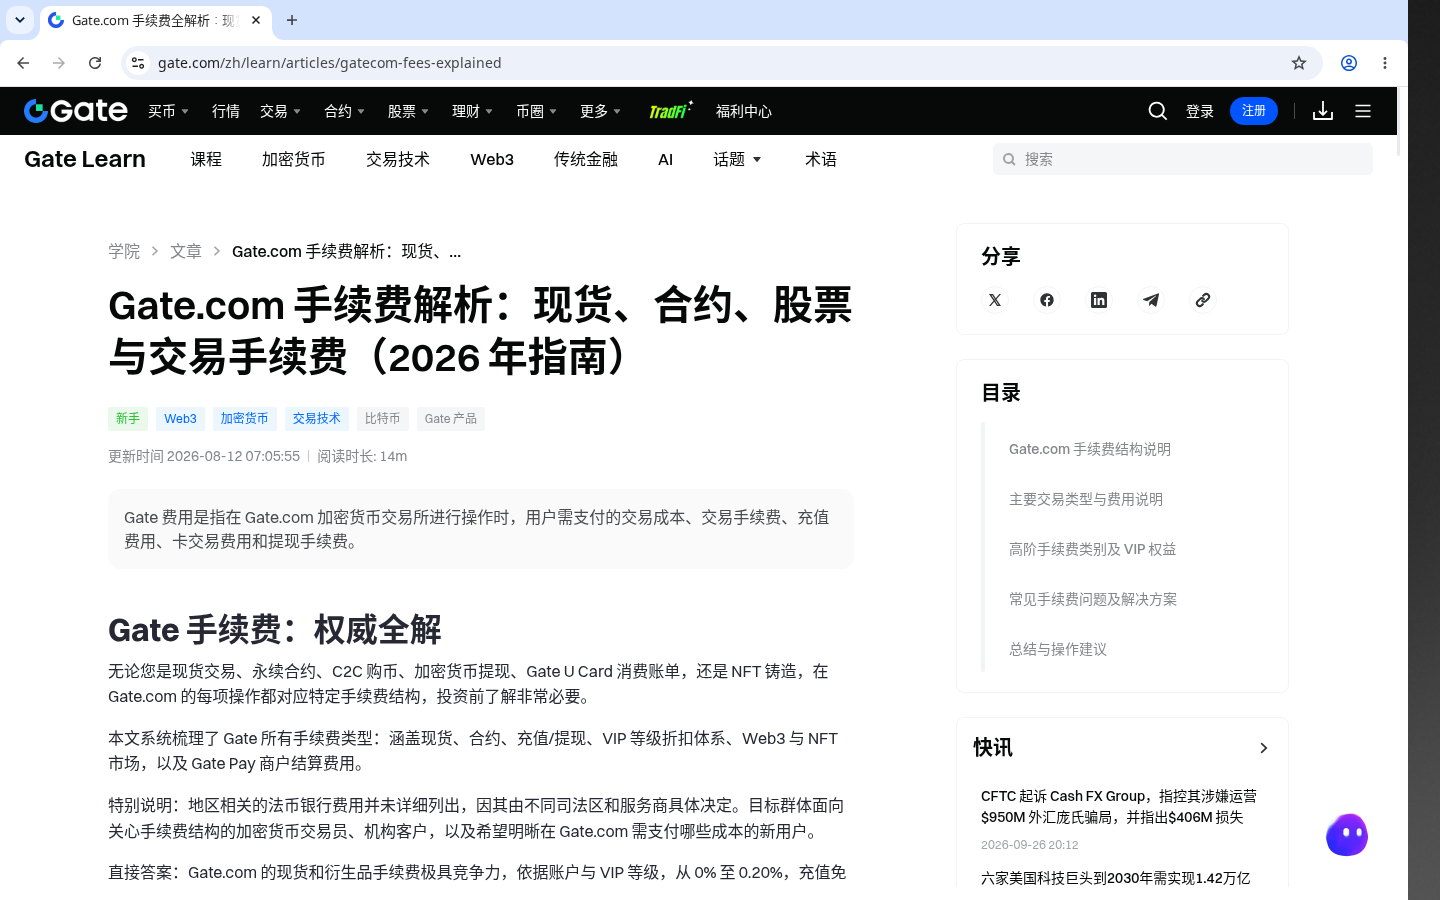1440x900 pixels.
Task: Expand the 交易 dropdown menu
Action: point(281,111)
